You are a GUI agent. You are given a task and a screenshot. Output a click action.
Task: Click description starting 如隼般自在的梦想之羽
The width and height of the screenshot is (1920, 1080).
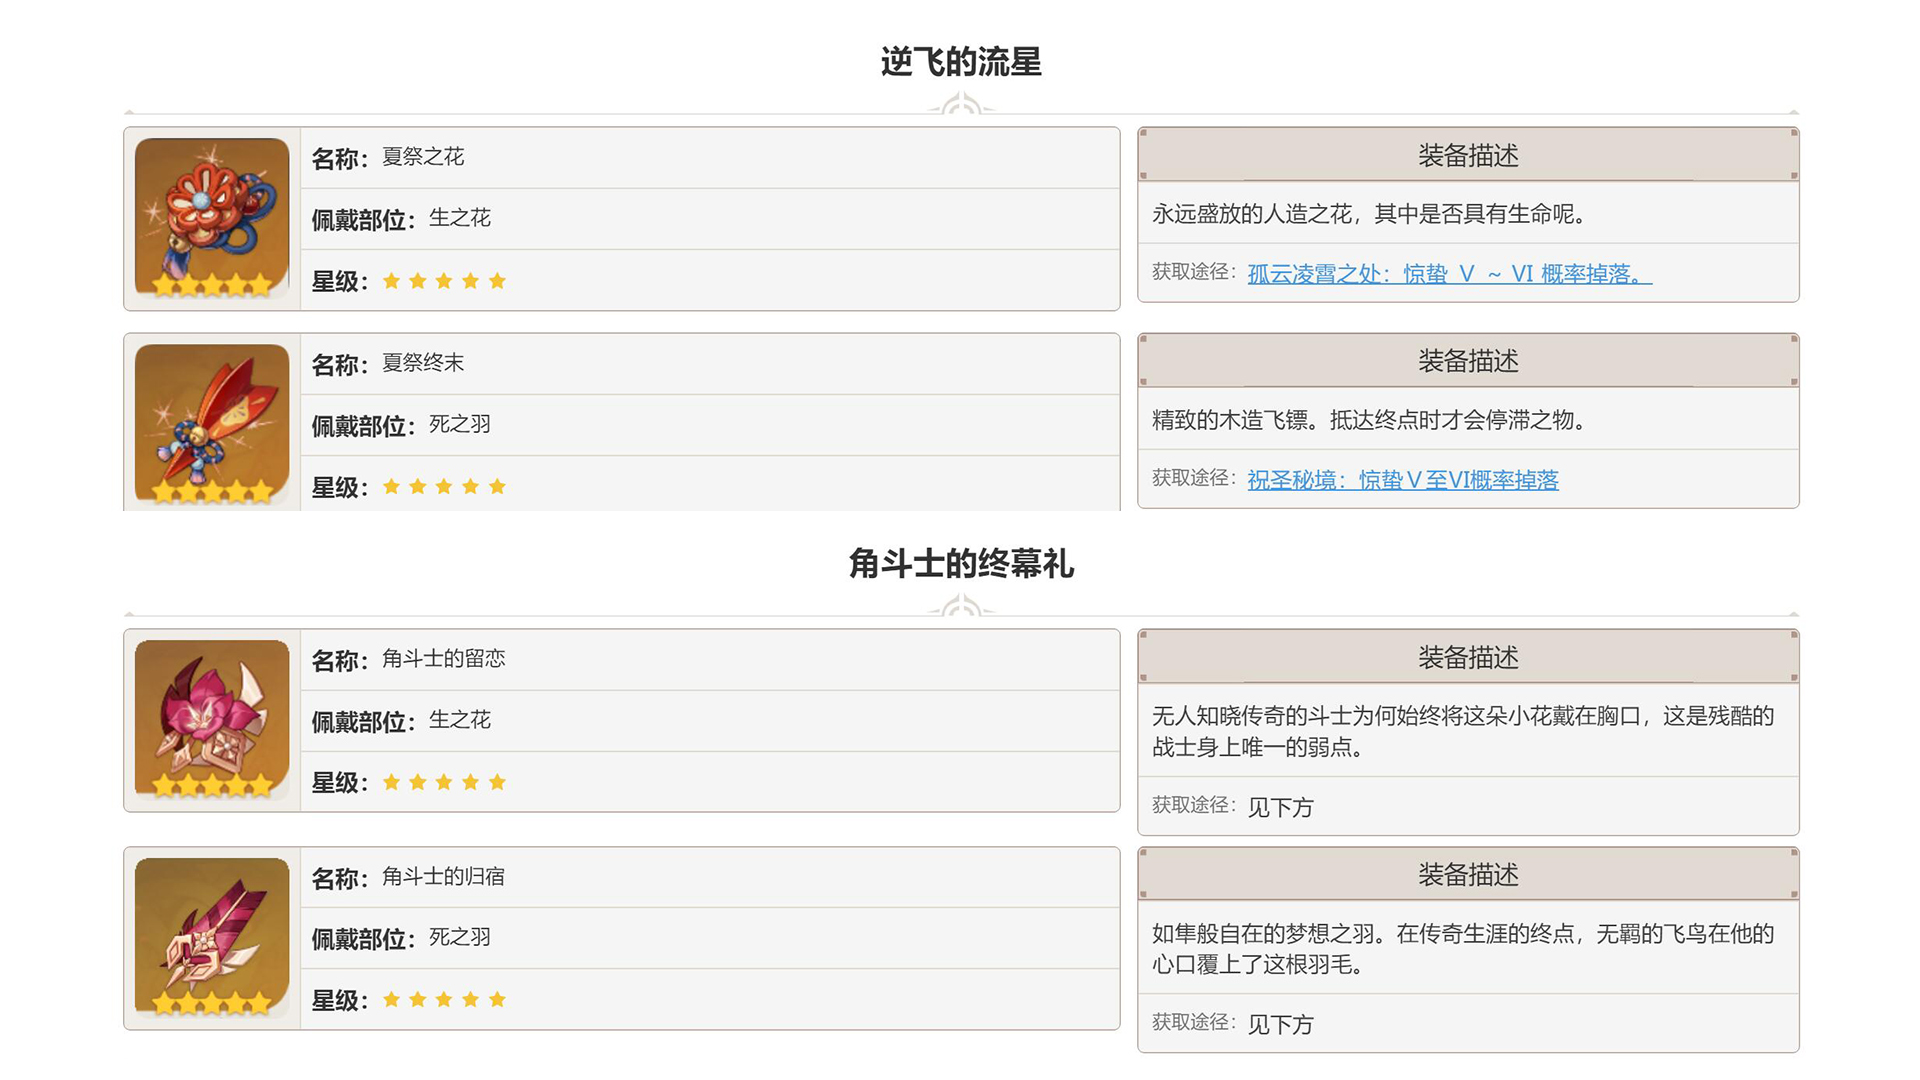1463,949
